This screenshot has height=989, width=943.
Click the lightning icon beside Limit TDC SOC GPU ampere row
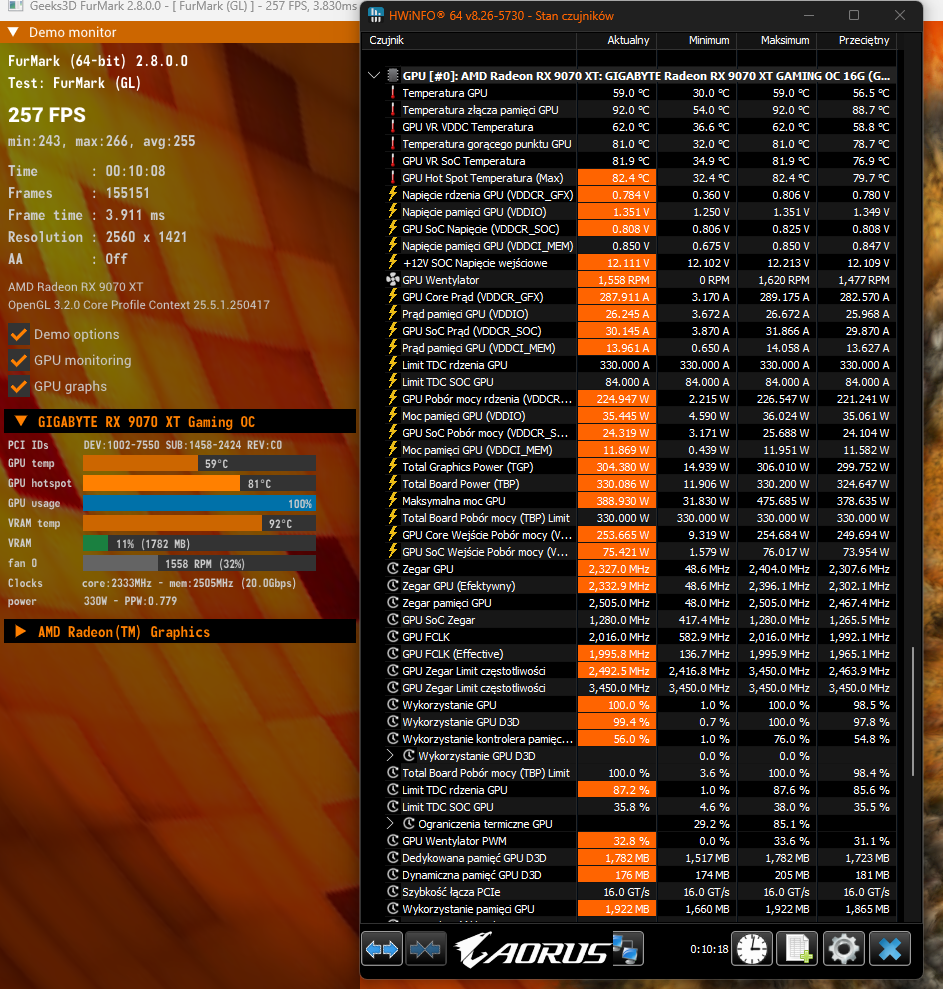pyautogui.click(x=392, y=382)
